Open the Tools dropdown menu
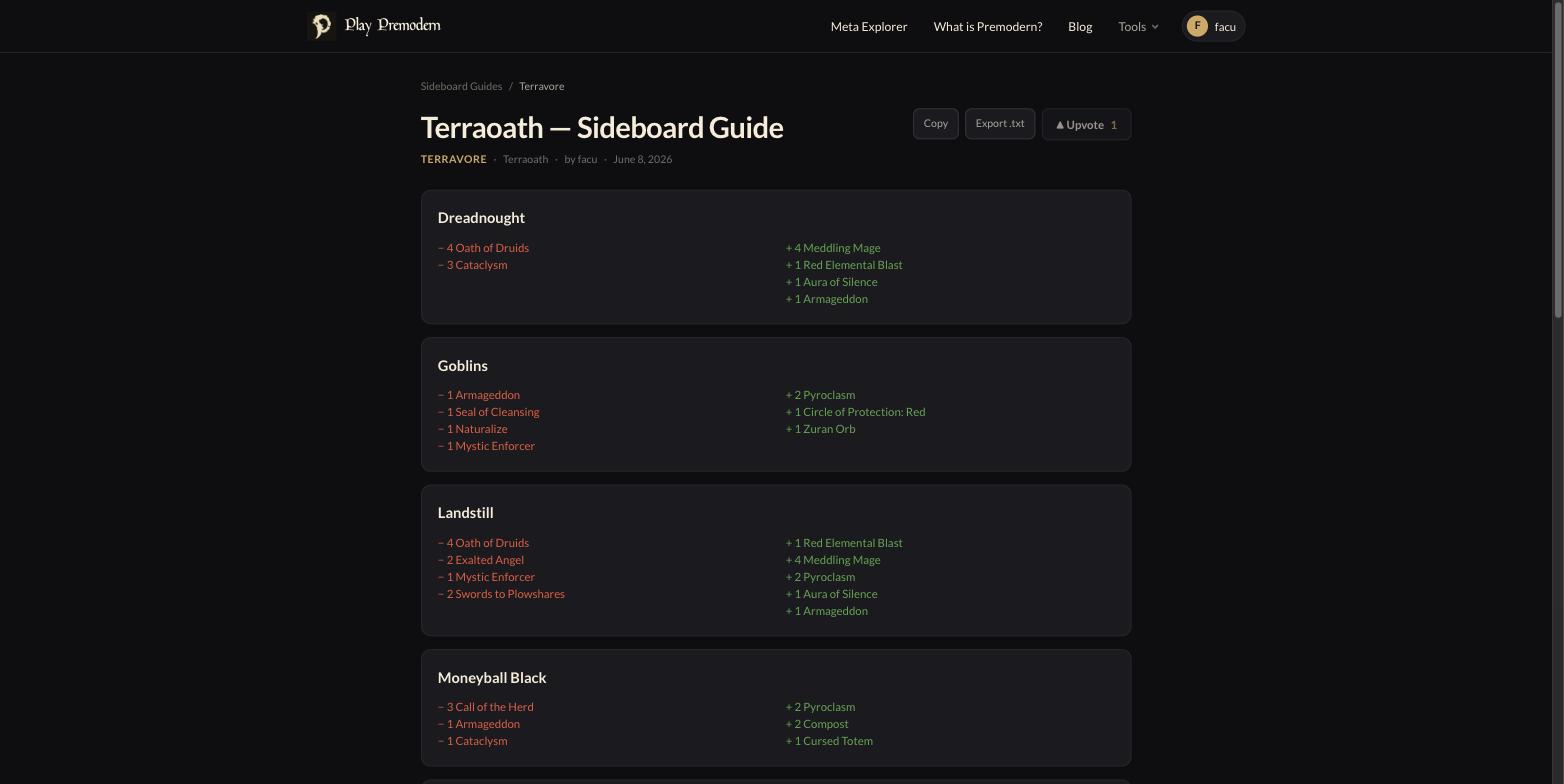Viewport: 1564px width, 784px height. [1138, 27]
